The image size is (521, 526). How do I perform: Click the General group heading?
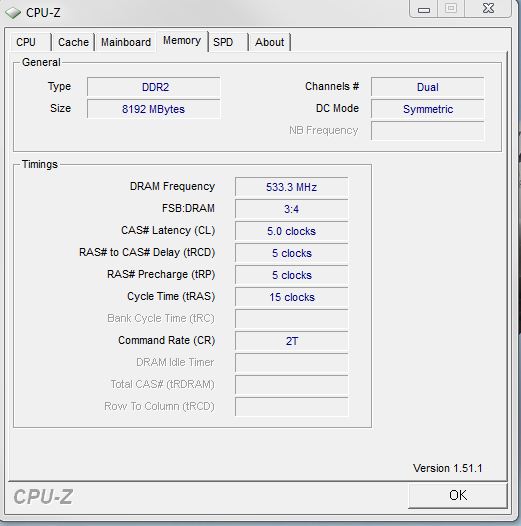(41, 62)
